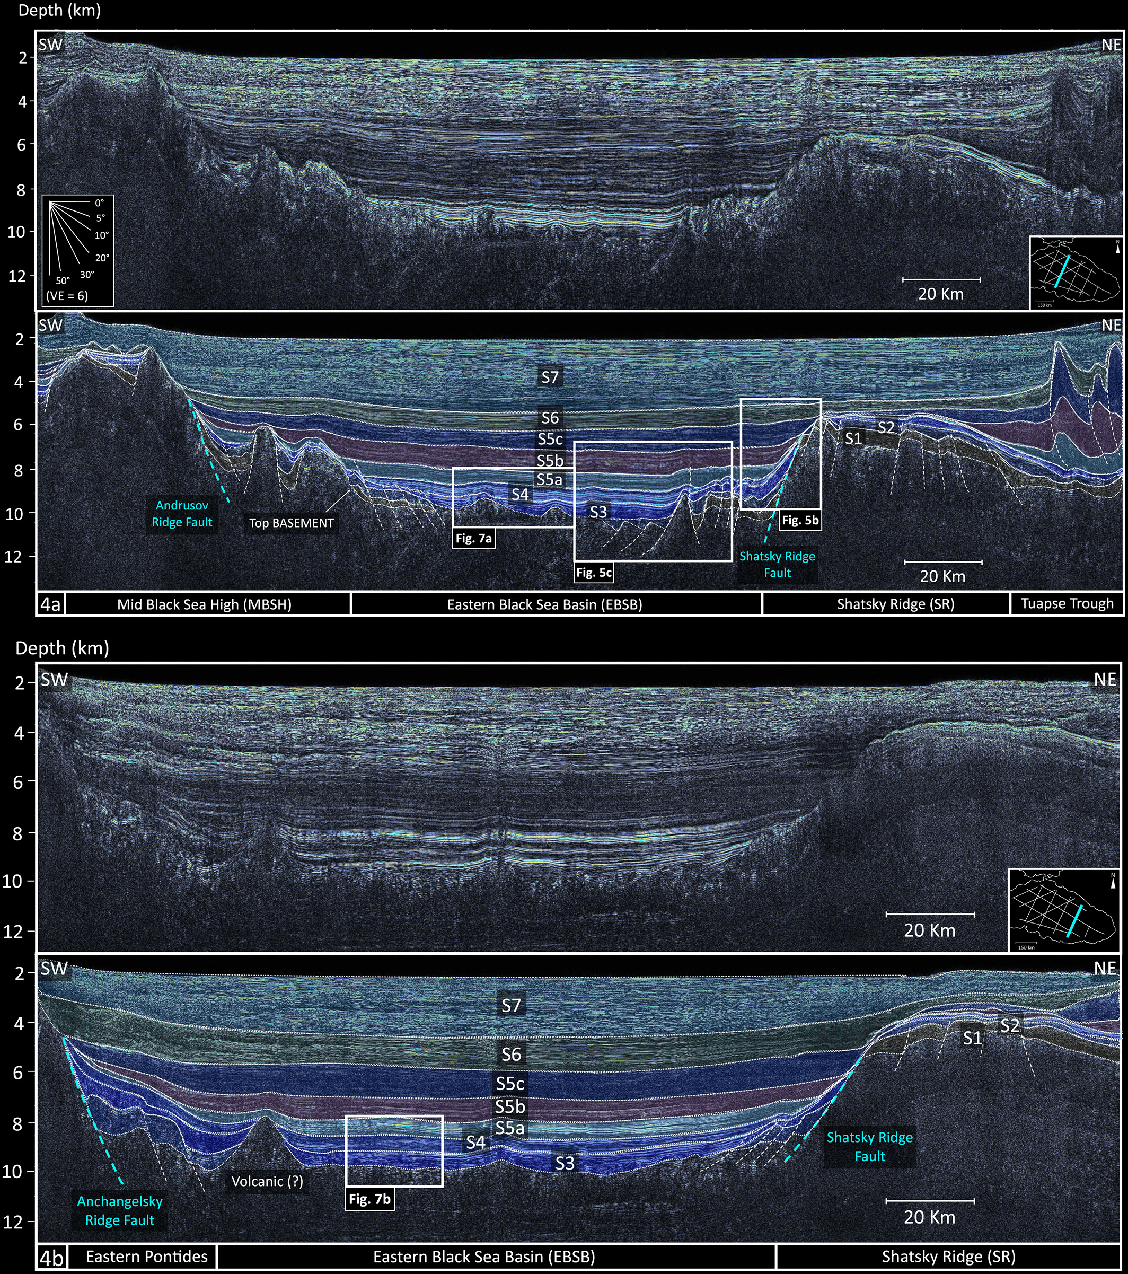The width and height of the screenshot is (1128, 1274).
Task: Open the Fig. 7b callout label
Action: point(369,1199)
